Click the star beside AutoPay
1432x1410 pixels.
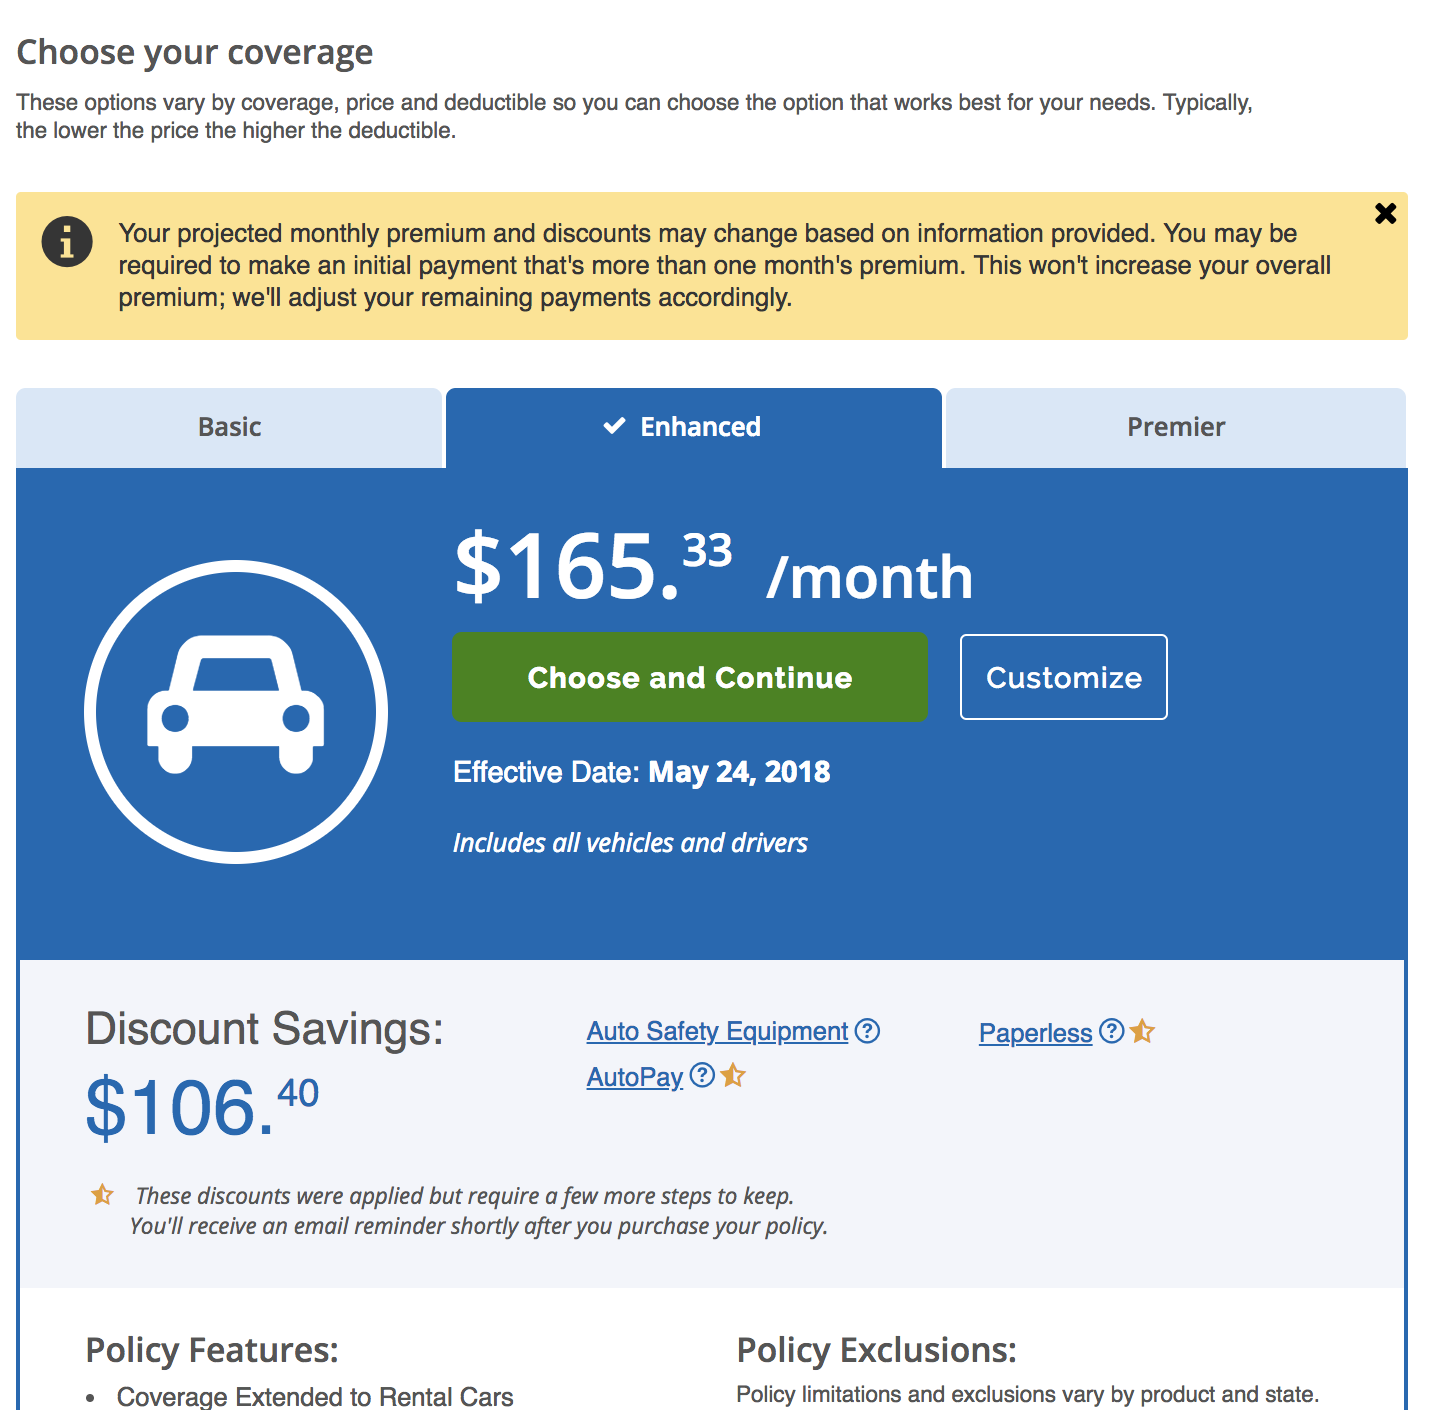734,1075
